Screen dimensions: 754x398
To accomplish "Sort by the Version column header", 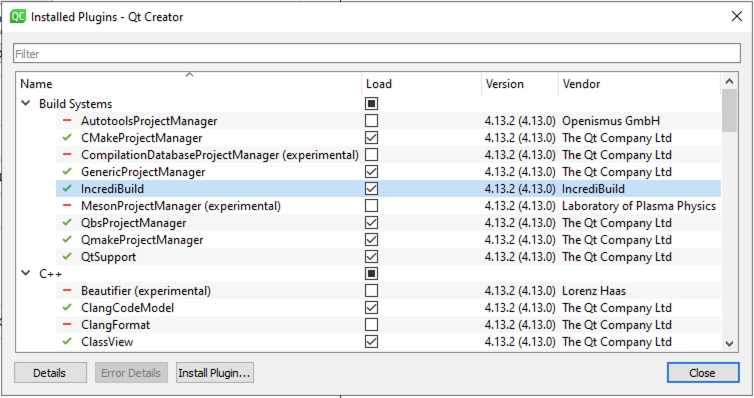I will coord(520,83).
